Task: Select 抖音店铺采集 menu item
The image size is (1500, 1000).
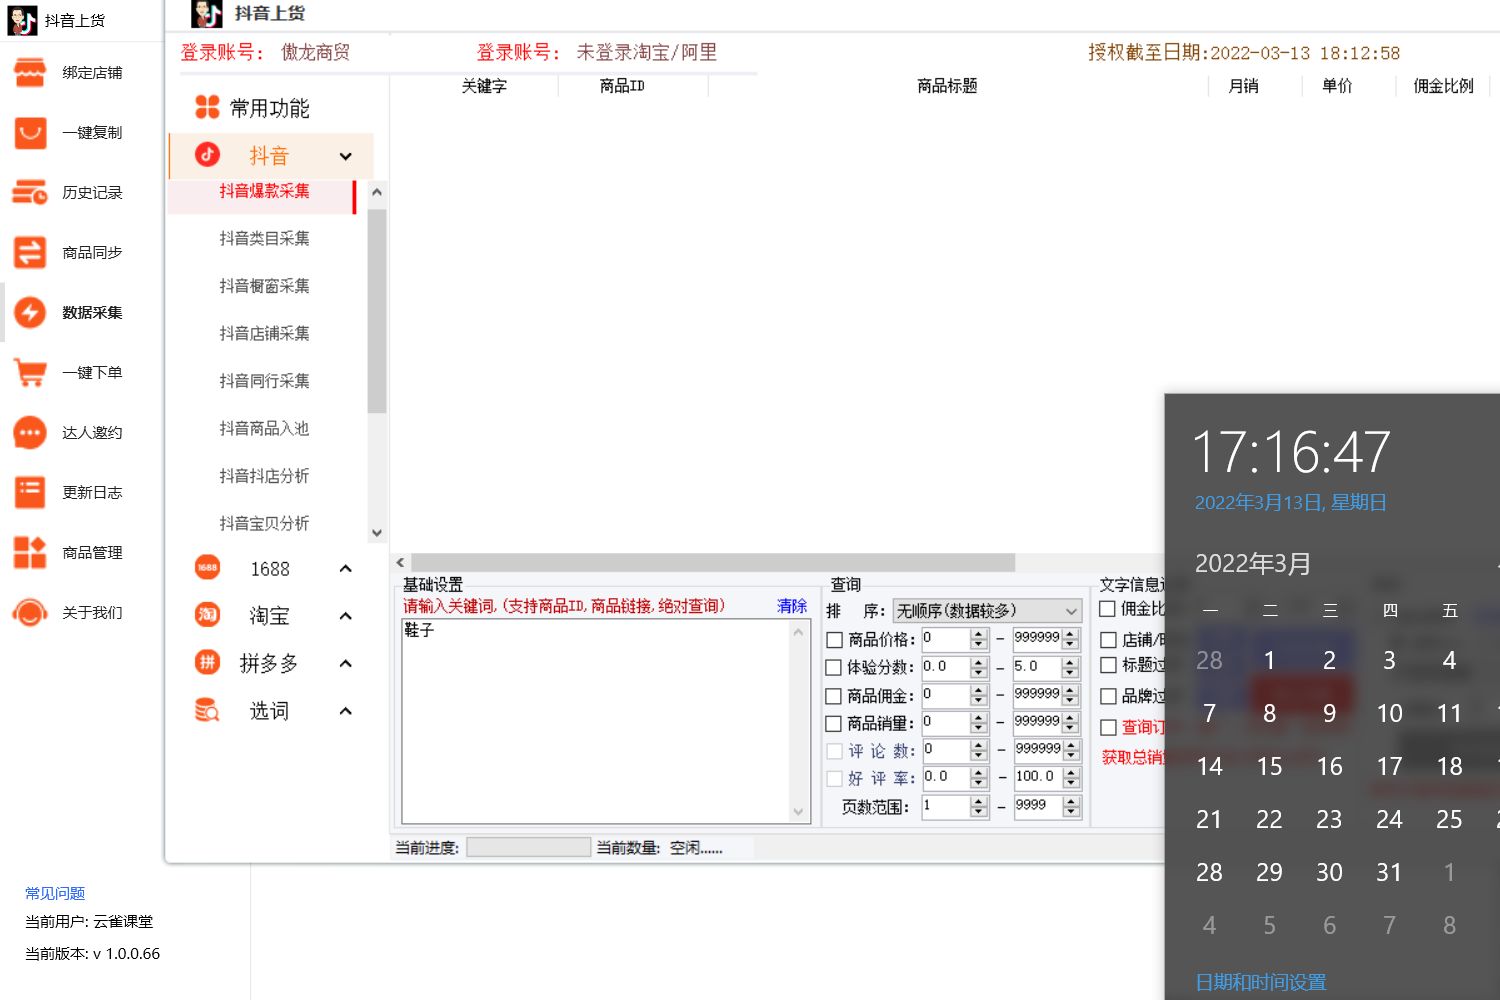Action: click(x=264, y=334)
